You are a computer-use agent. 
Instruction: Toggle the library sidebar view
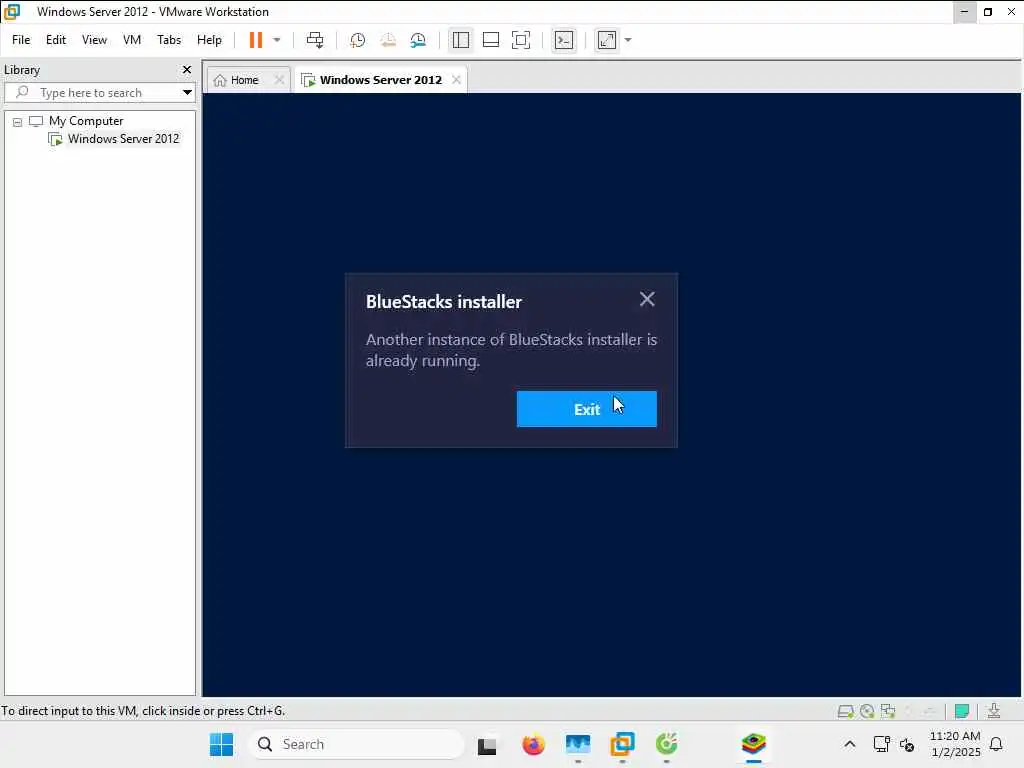click(x=460, y=40)
